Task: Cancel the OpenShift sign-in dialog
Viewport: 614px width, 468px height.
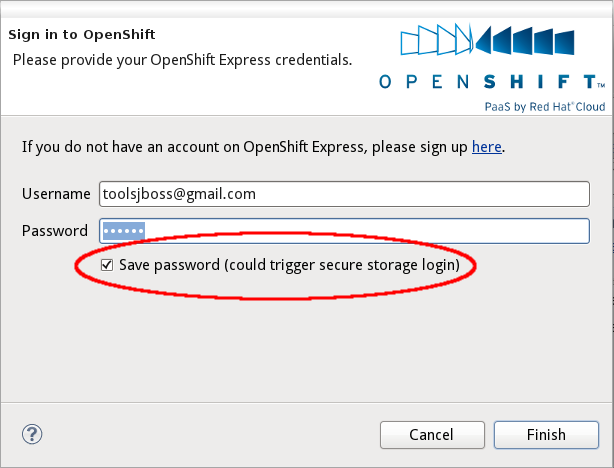Action: point(432,435)
